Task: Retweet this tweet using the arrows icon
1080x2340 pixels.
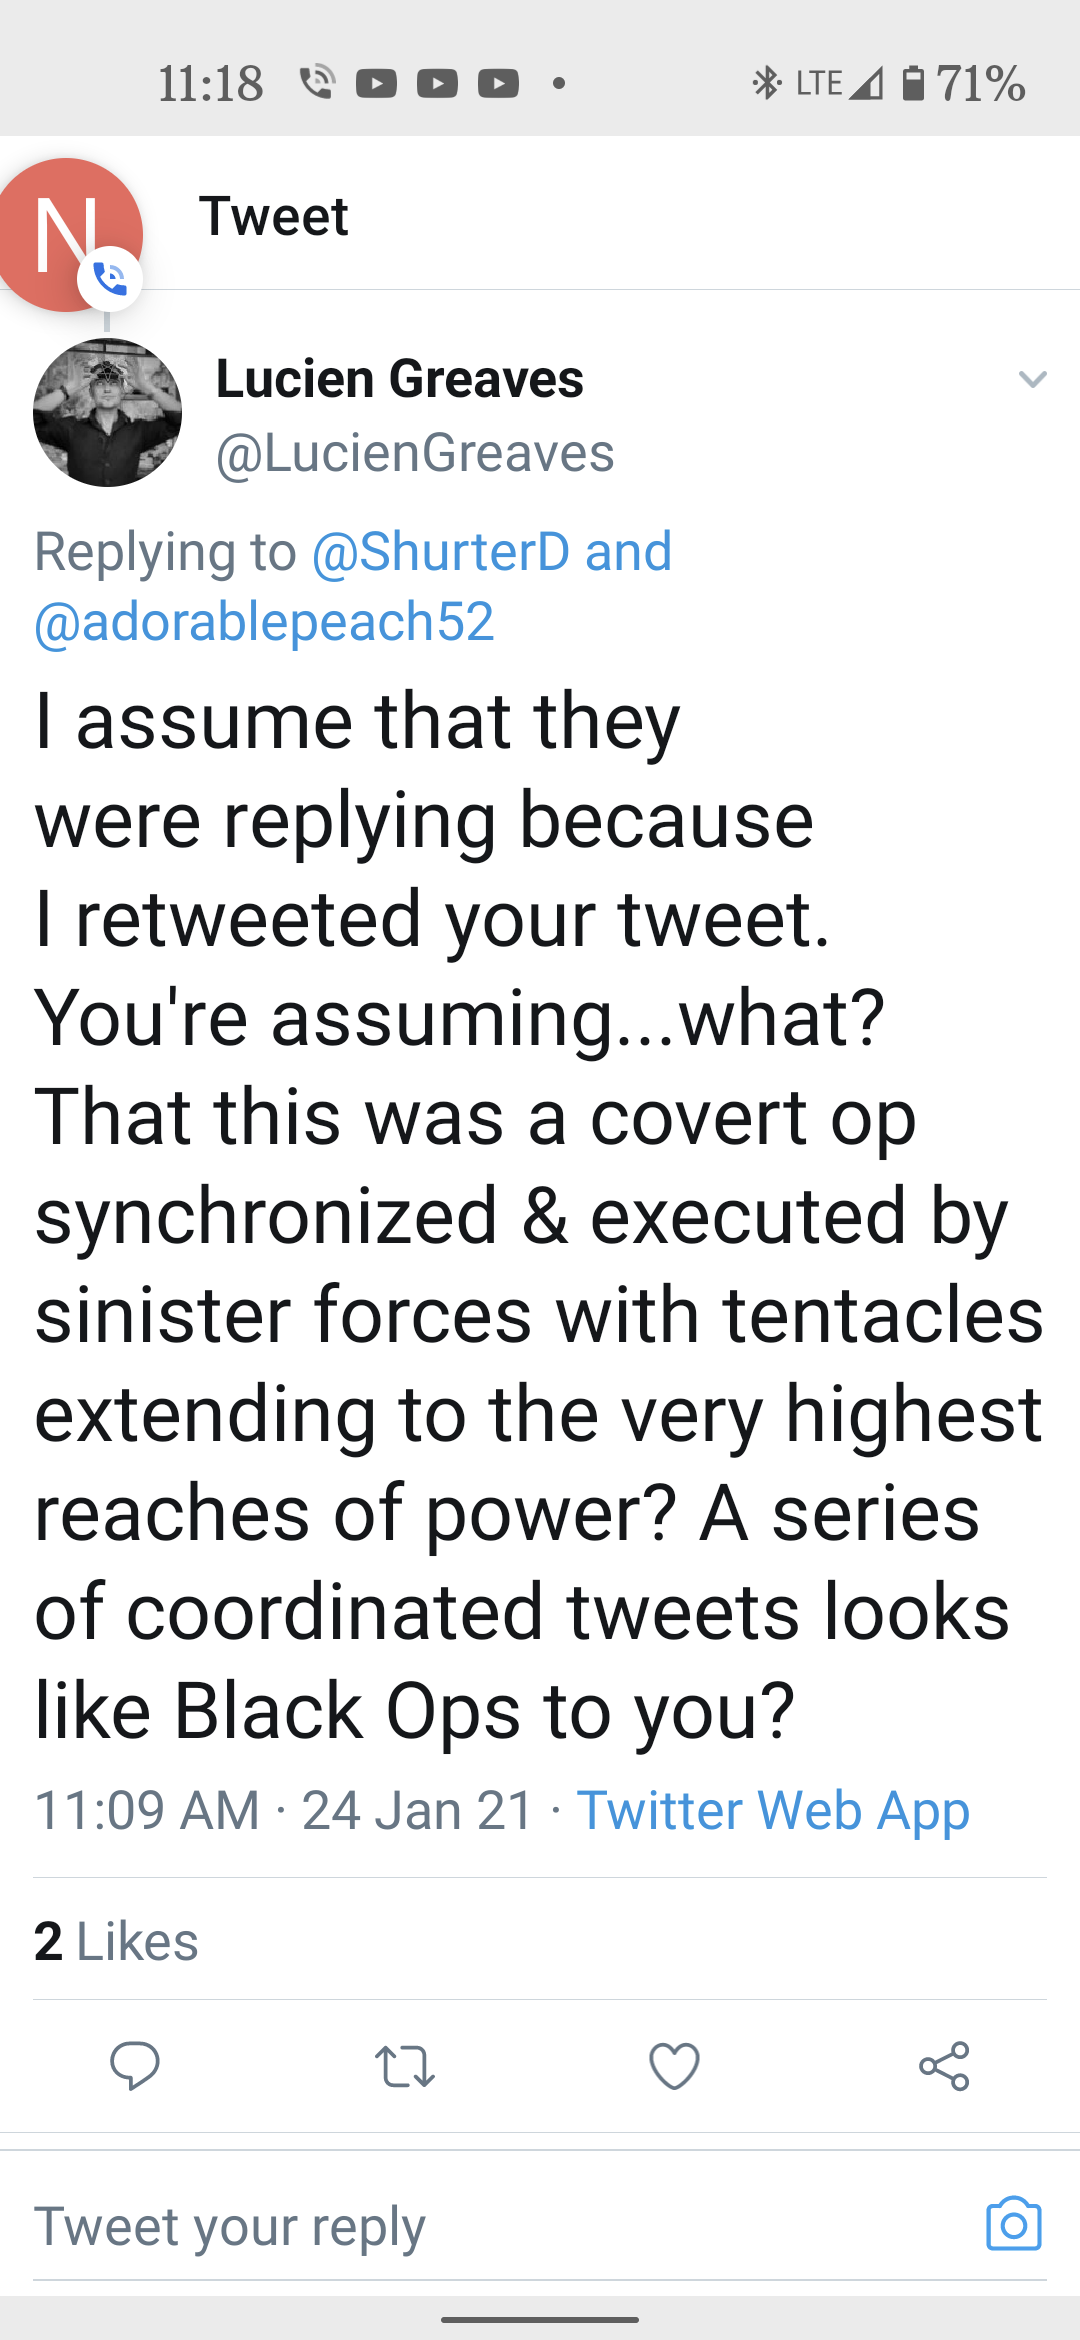Action: (x=404, y=2066)
